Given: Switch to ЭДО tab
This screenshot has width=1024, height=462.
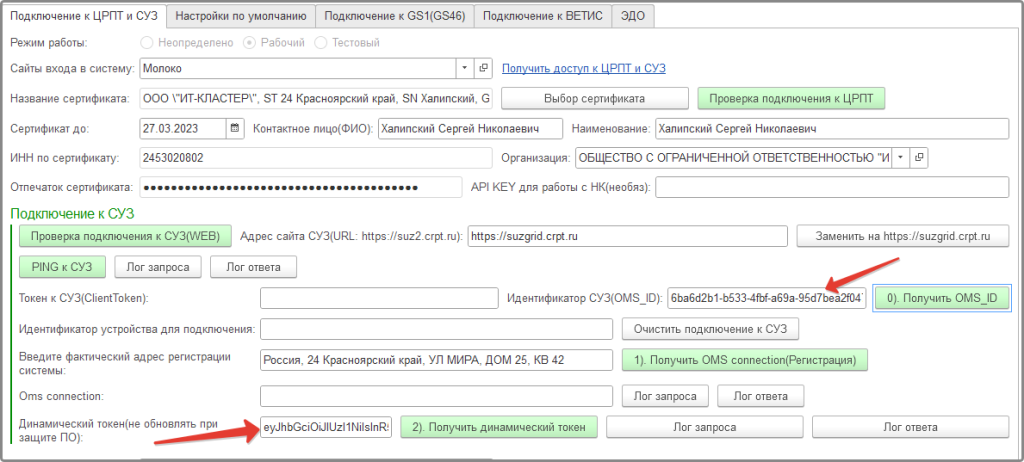Looking at the screenshot, I should point(633,16).
